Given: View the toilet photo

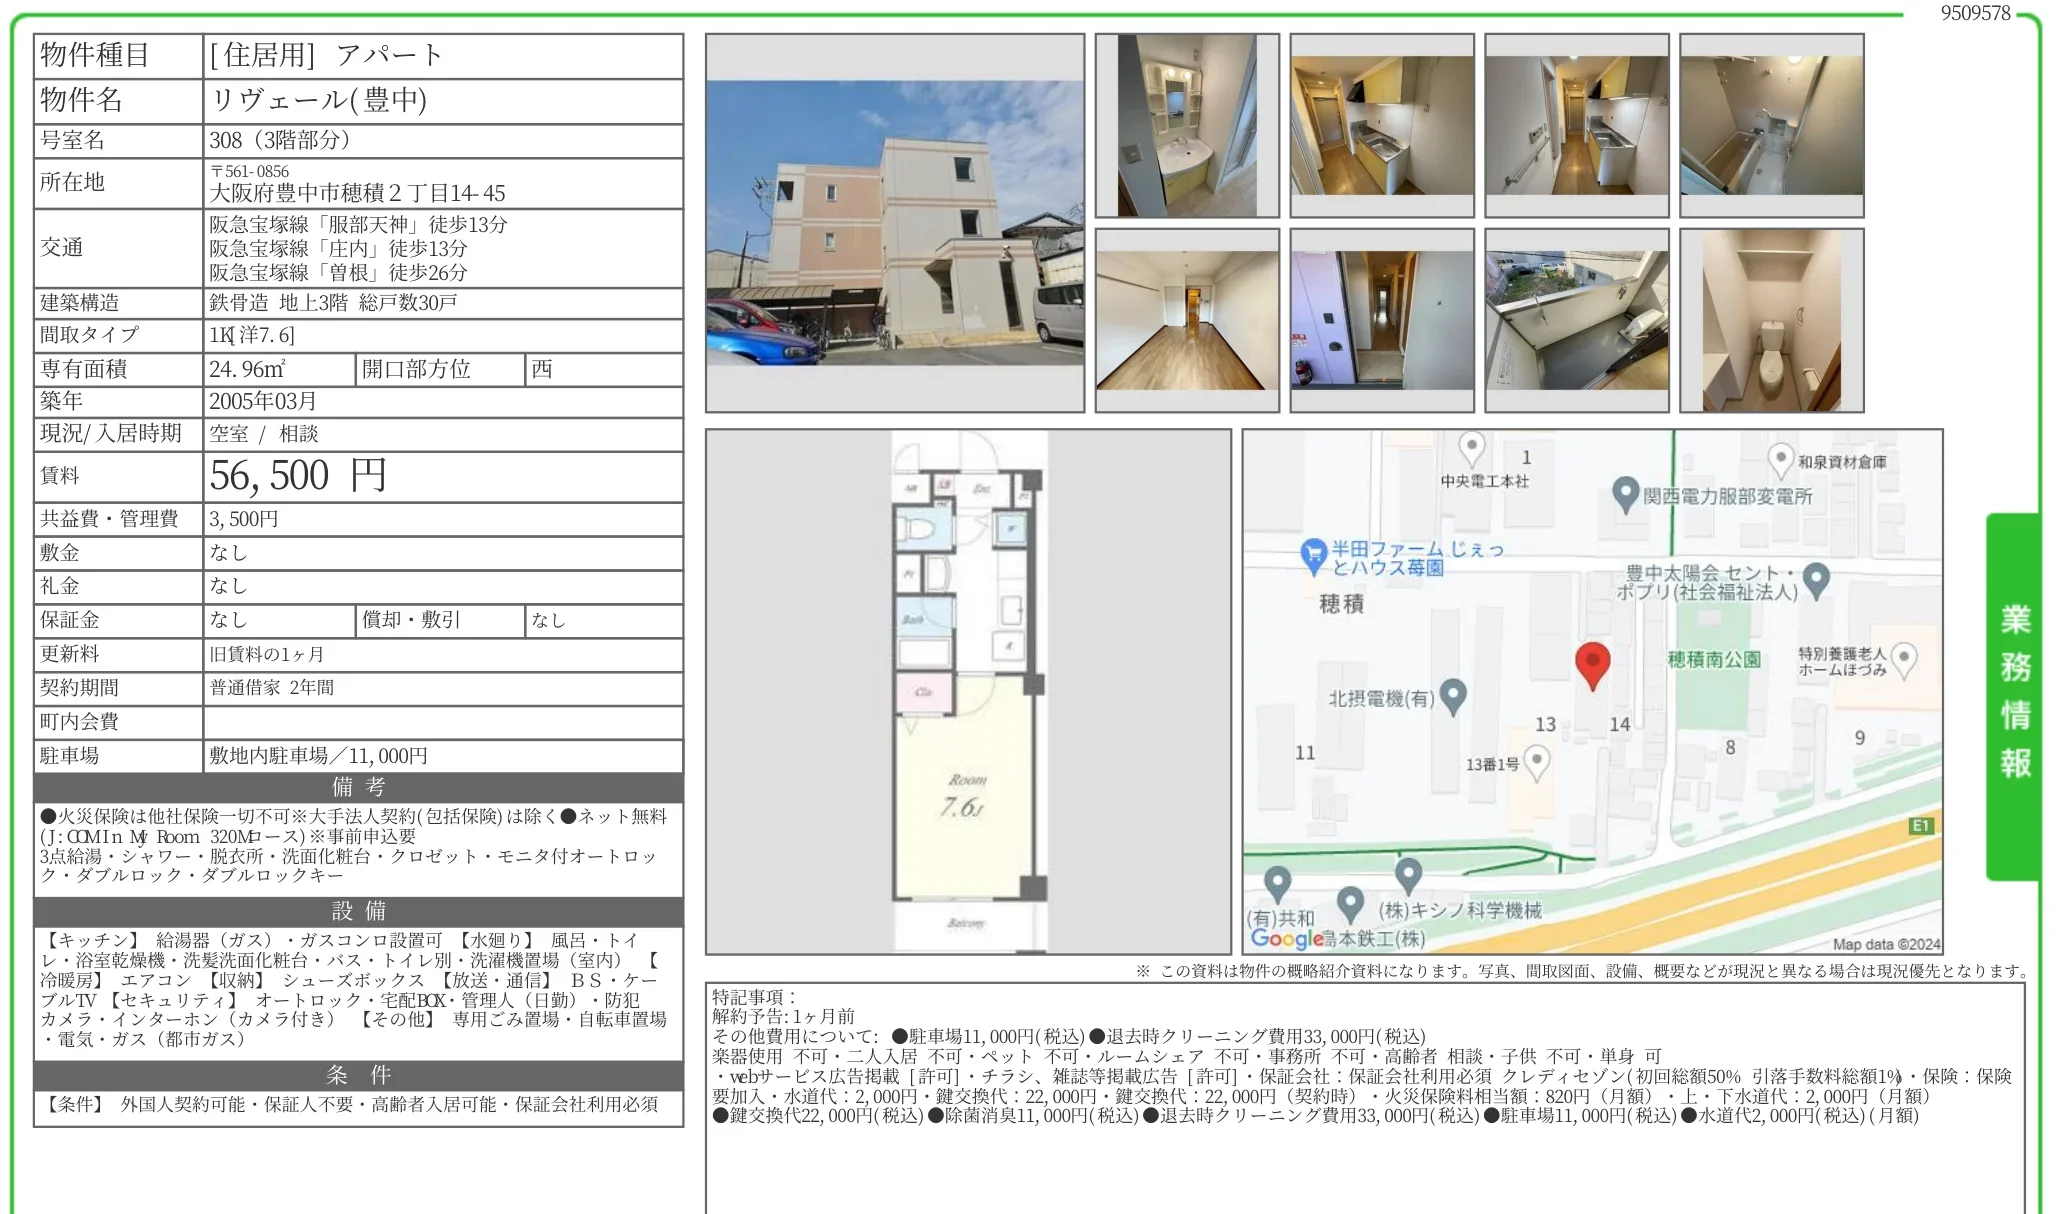Looking at the screenshot, I should click(1772, 320).
